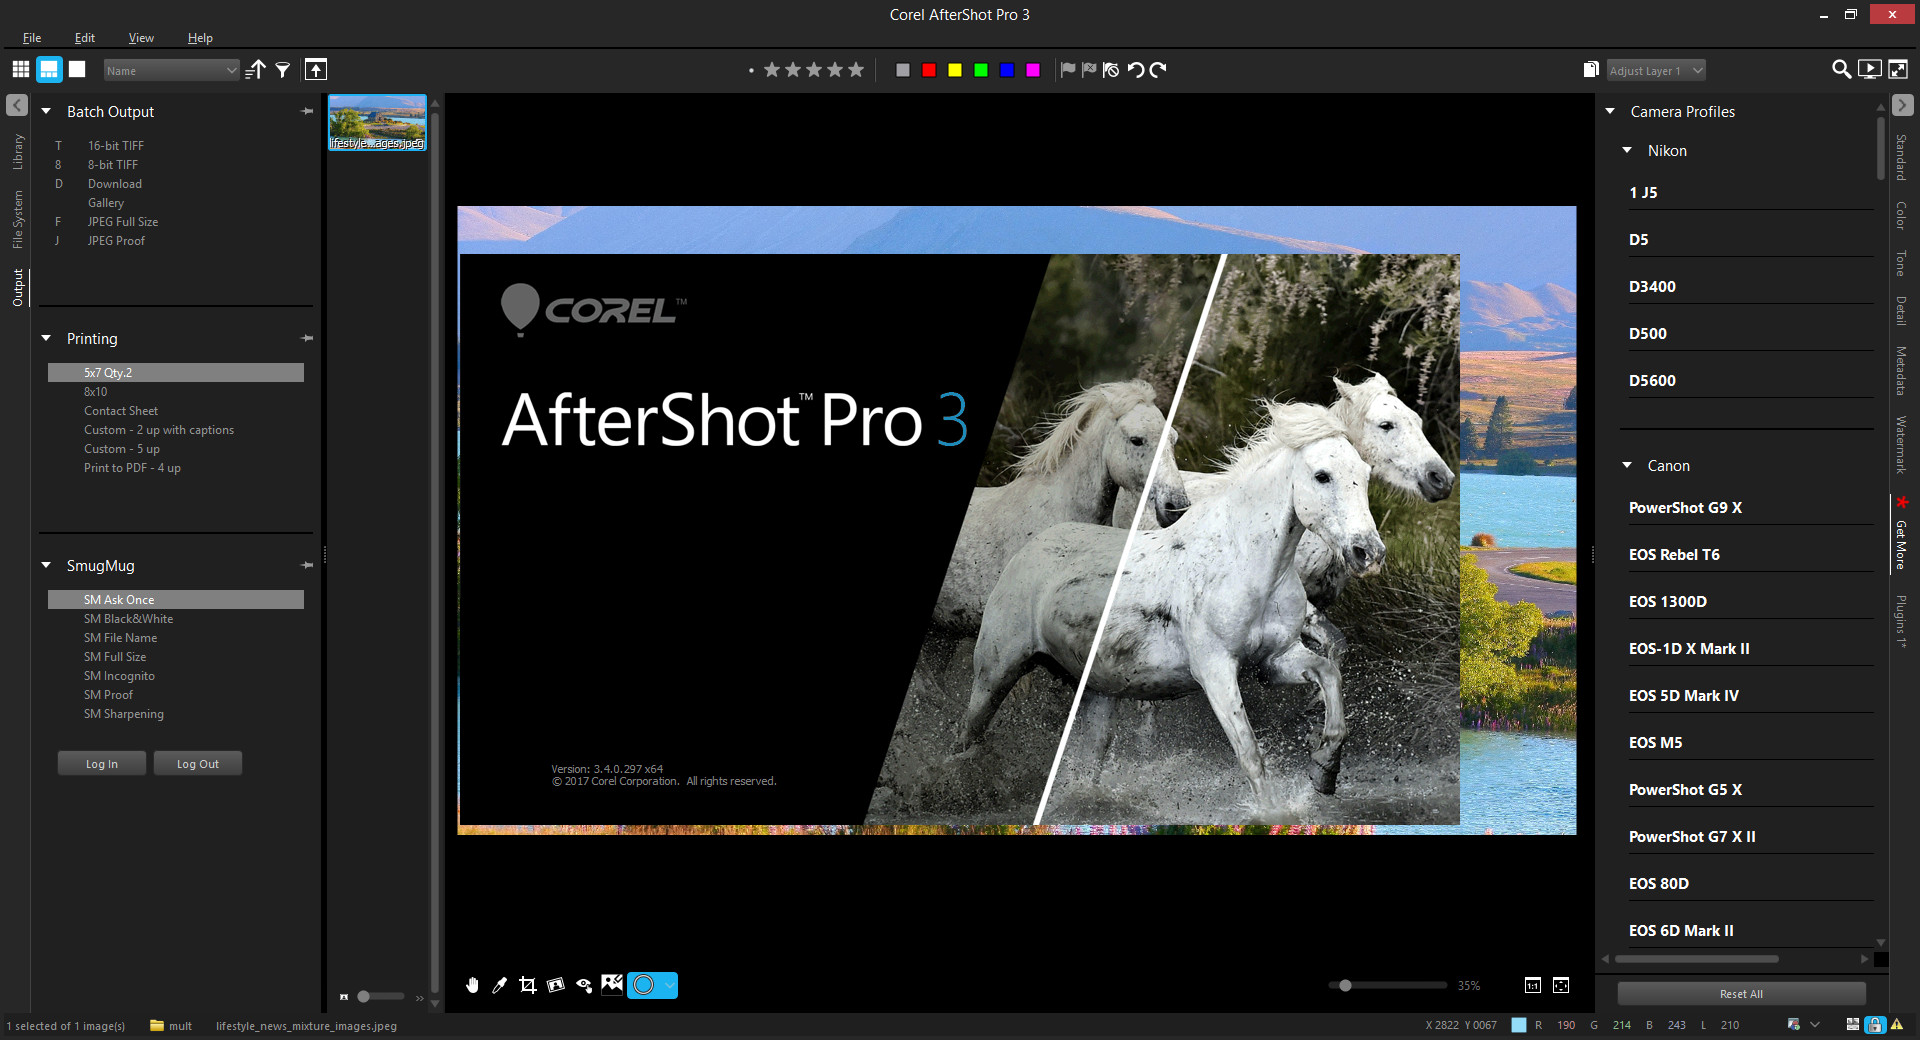Click the layers page icon beside Adjust Layer
The width and height of the screenshot is (1920, 1040).
[x=1591, y=70]
